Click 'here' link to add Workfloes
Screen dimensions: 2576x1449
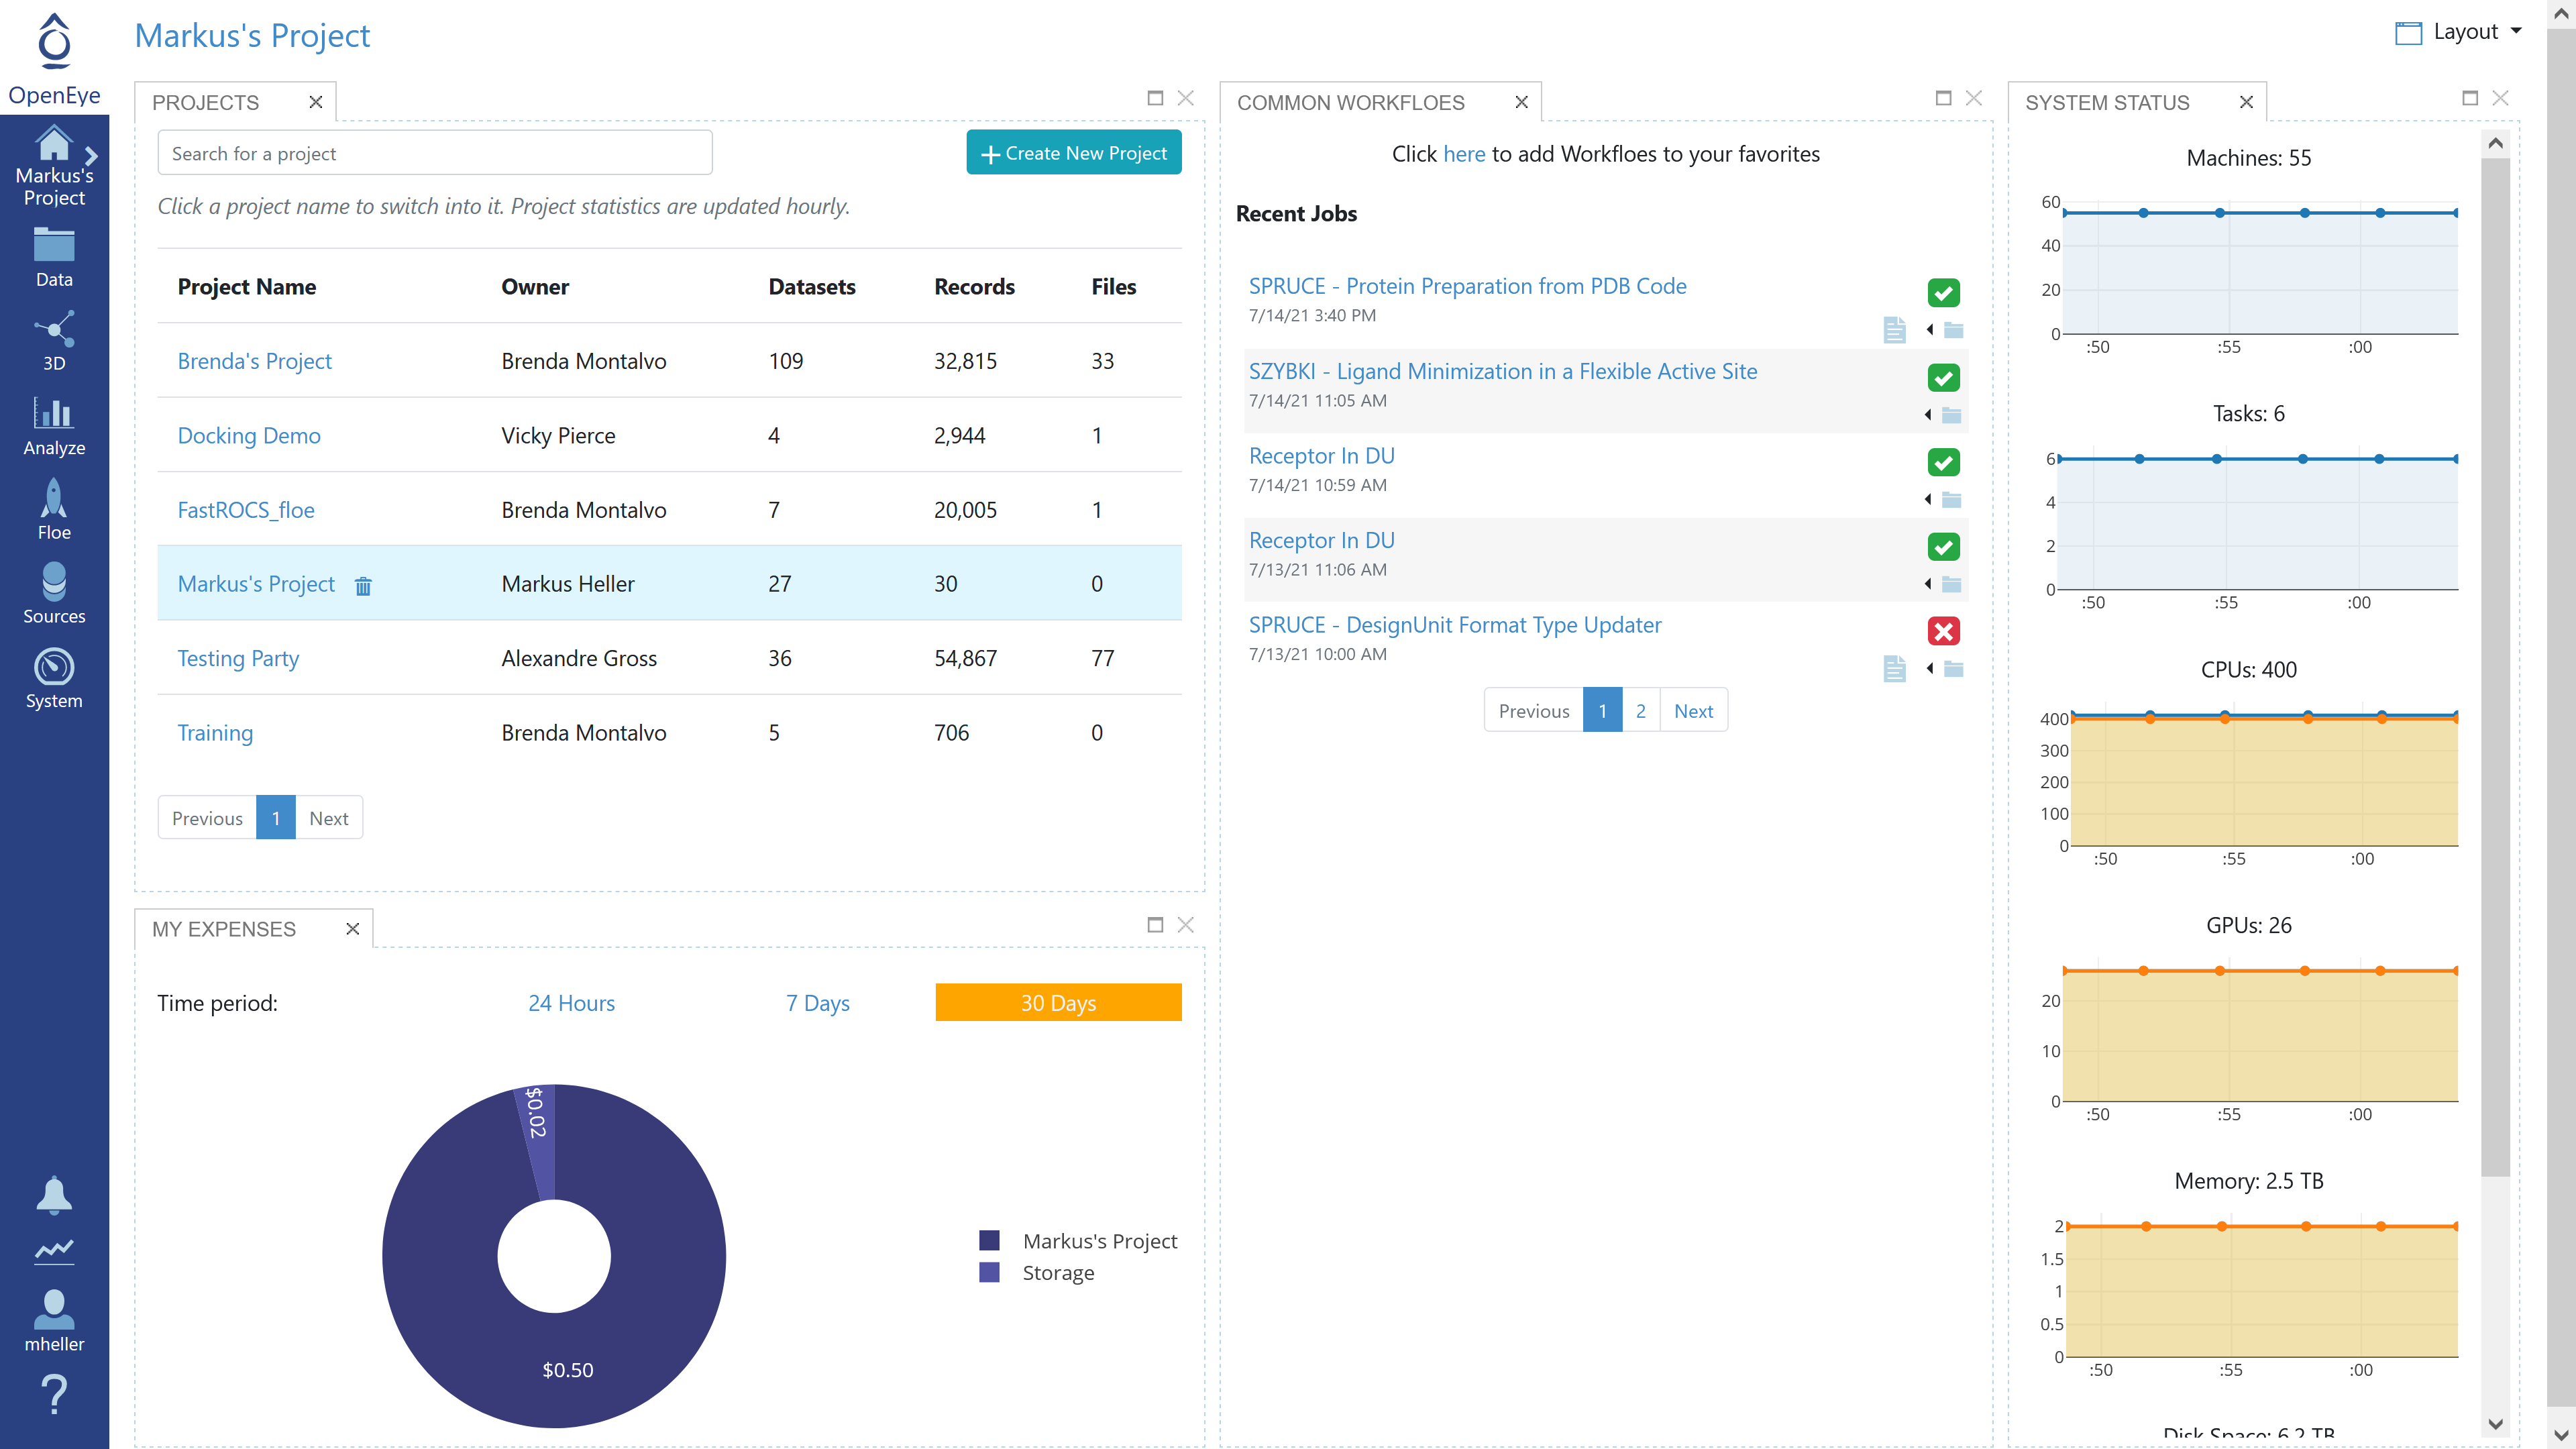click(x=1464, y=154)
